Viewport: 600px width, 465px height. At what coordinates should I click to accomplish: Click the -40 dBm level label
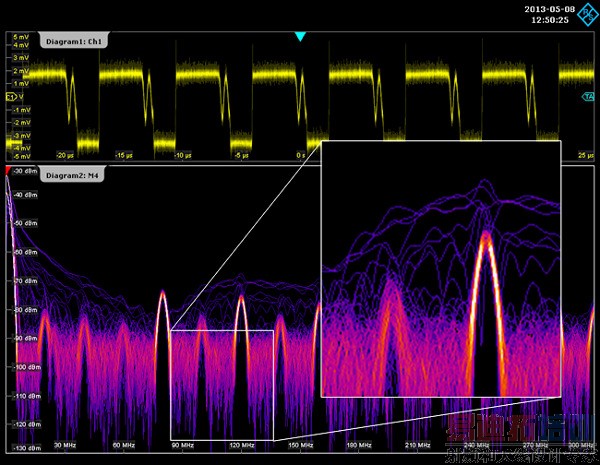(25, 195)
